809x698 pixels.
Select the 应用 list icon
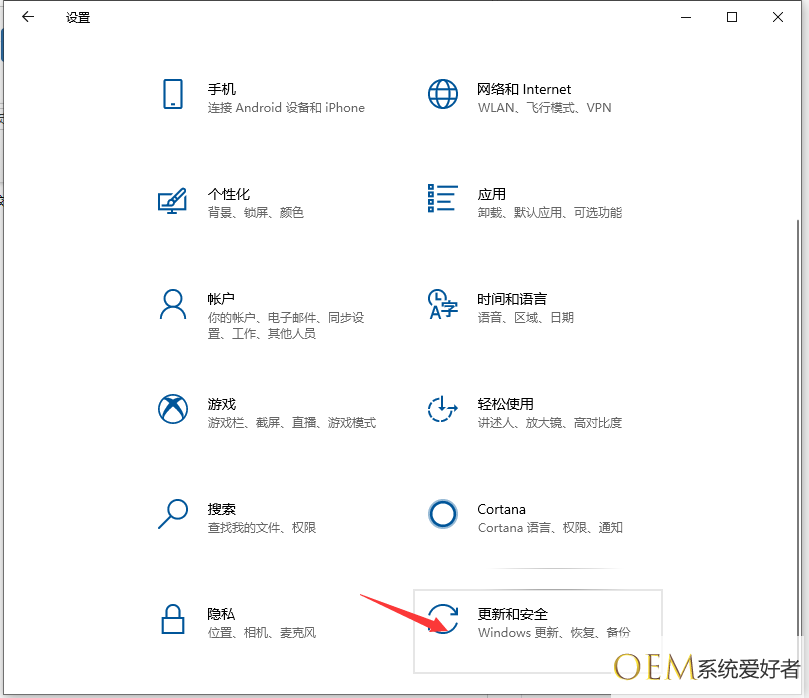point(442,198)
